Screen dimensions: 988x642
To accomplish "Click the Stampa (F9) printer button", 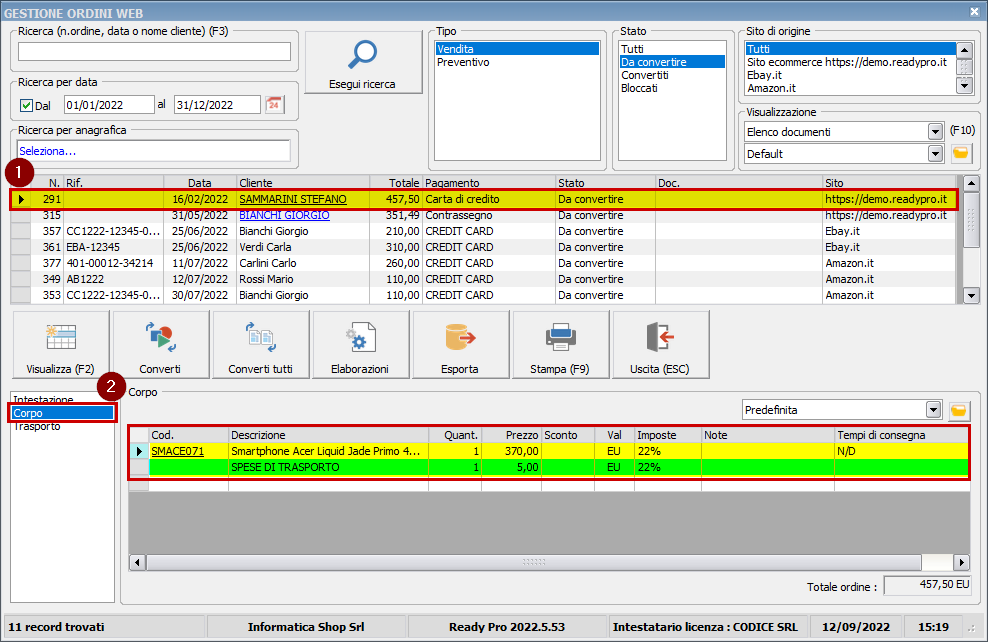I will click(560, 345).
